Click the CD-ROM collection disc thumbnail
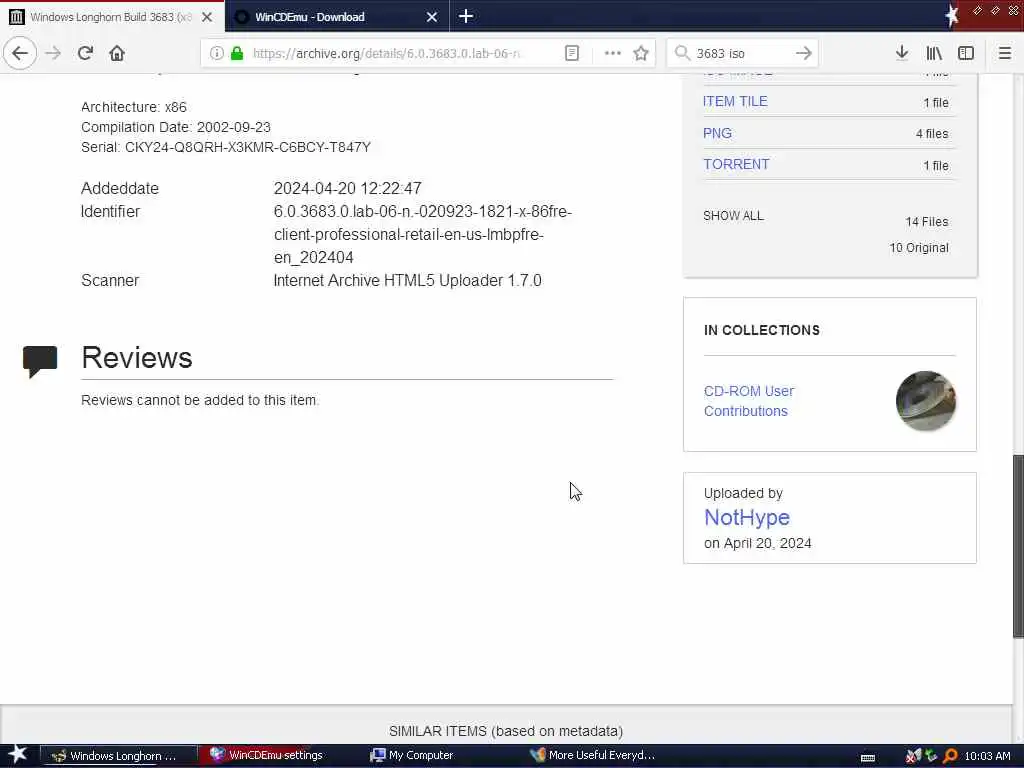1024x768 pixels. (x=925, y=401)
